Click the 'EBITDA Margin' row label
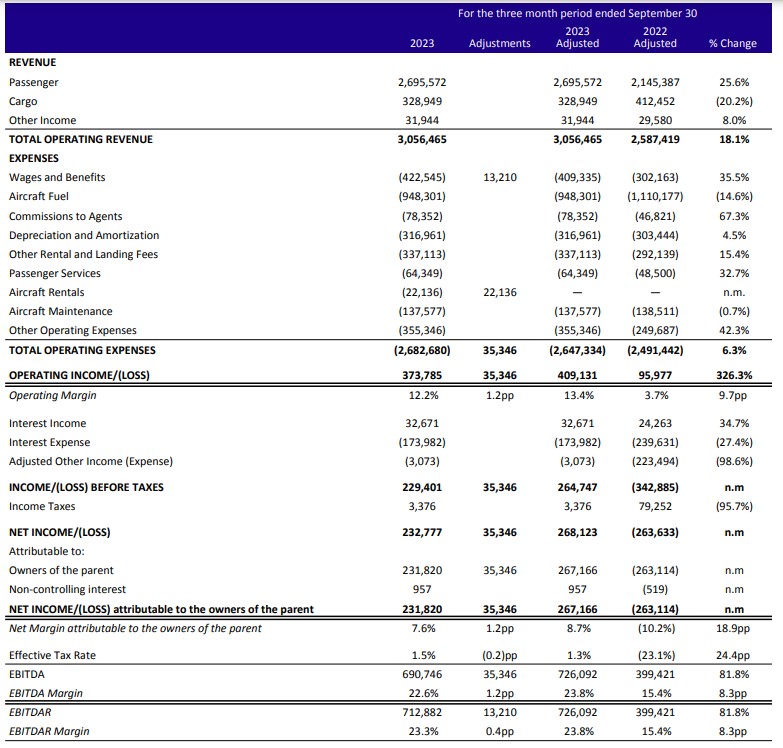This screenshot has height=748, width=783. point(45,693)
